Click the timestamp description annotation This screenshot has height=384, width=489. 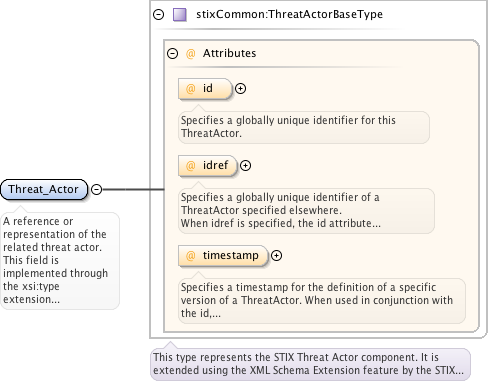click(322, 301)
